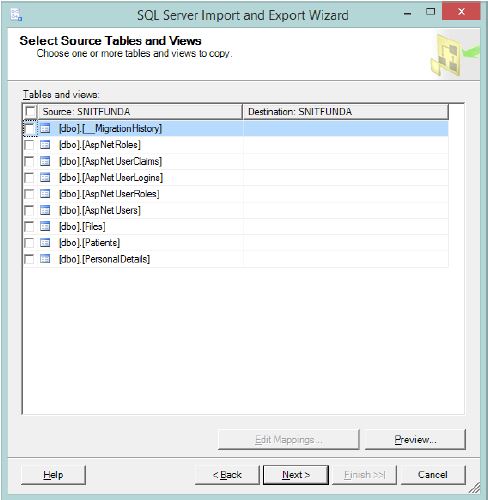Click the table icon beside __MigrationHistory
Image resolution: width=488 pixels, height=500 pixels.
tap(45, 128)
